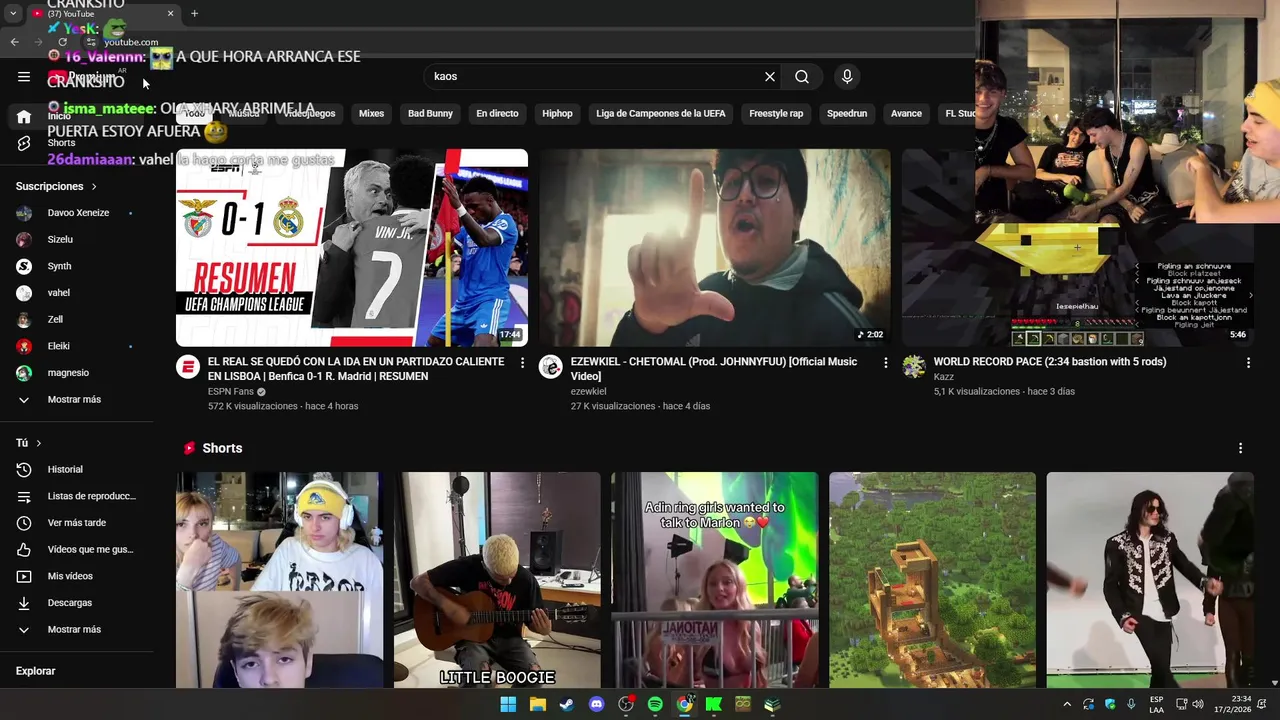Go back in the browser
The height and width of the screenshot is (720, 1280).
[14, 42]
